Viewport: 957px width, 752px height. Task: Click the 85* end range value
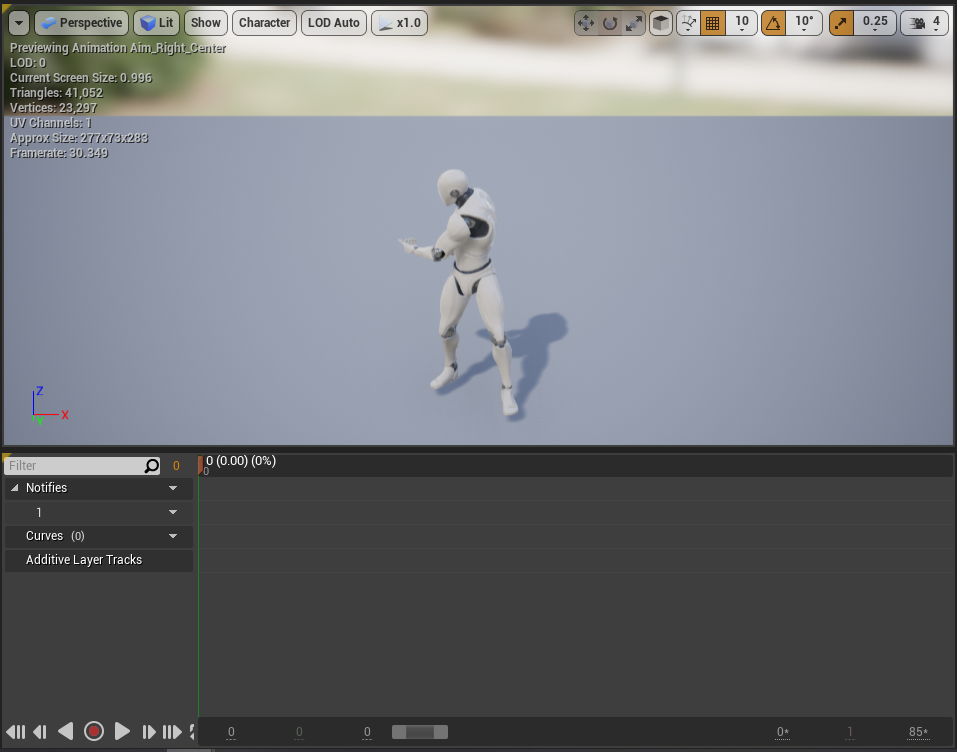[x=918, y=732]
